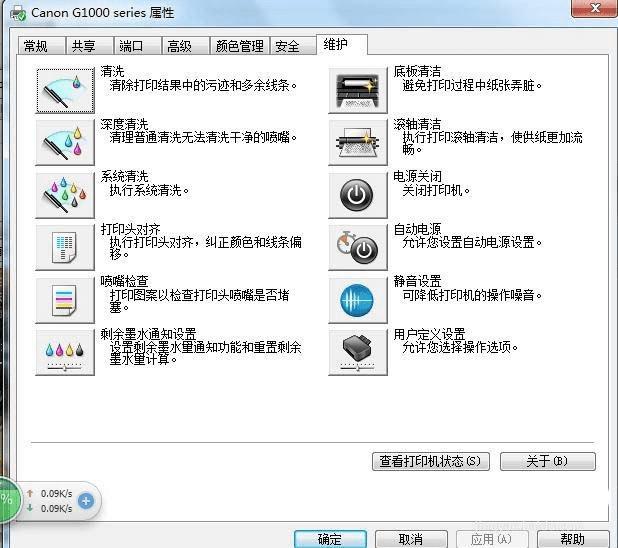Screen dimensions: 618x548
Task: Start 深度清洗 deep cleaning icon
Action: point(65,142)
